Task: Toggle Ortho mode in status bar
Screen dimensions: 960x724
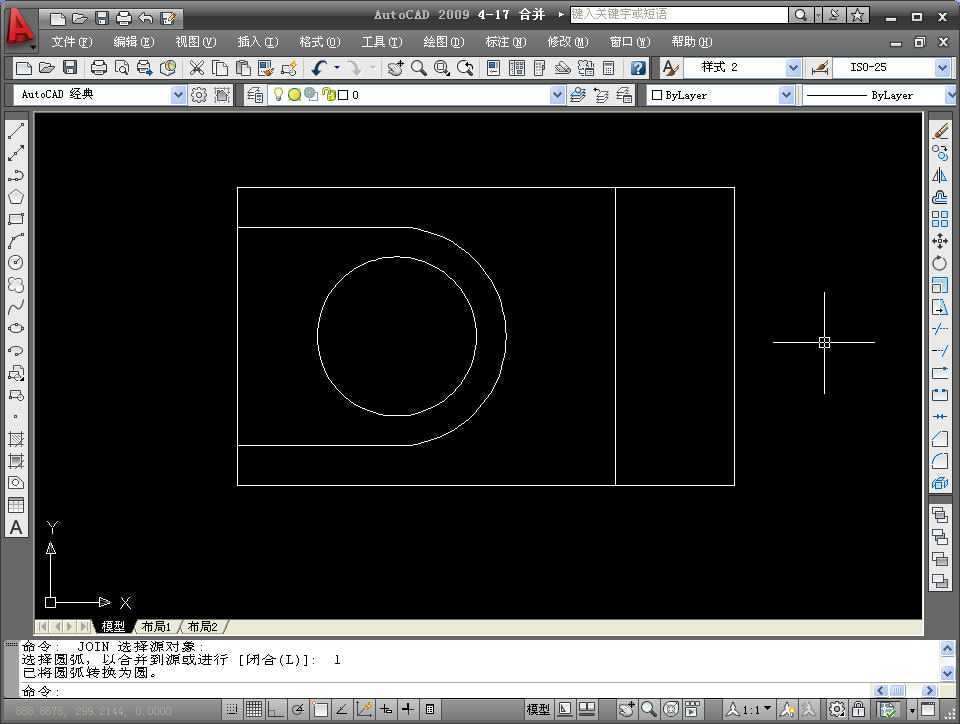Action: tap(276, 709)
